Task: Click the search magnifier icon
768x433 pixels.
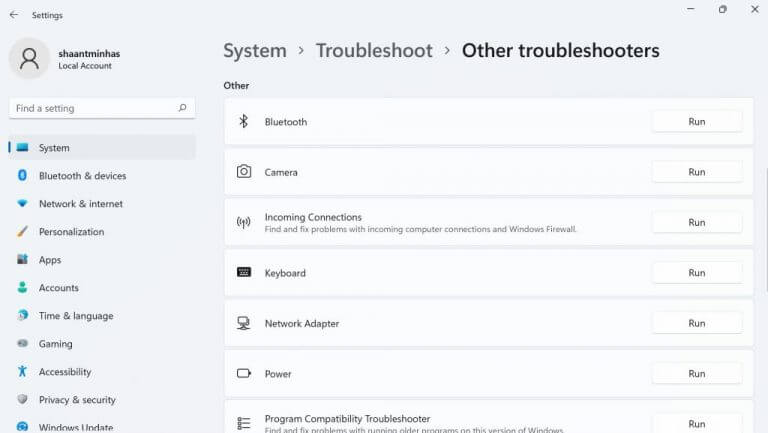Action: pyautogui.click(x=182, y=108)
